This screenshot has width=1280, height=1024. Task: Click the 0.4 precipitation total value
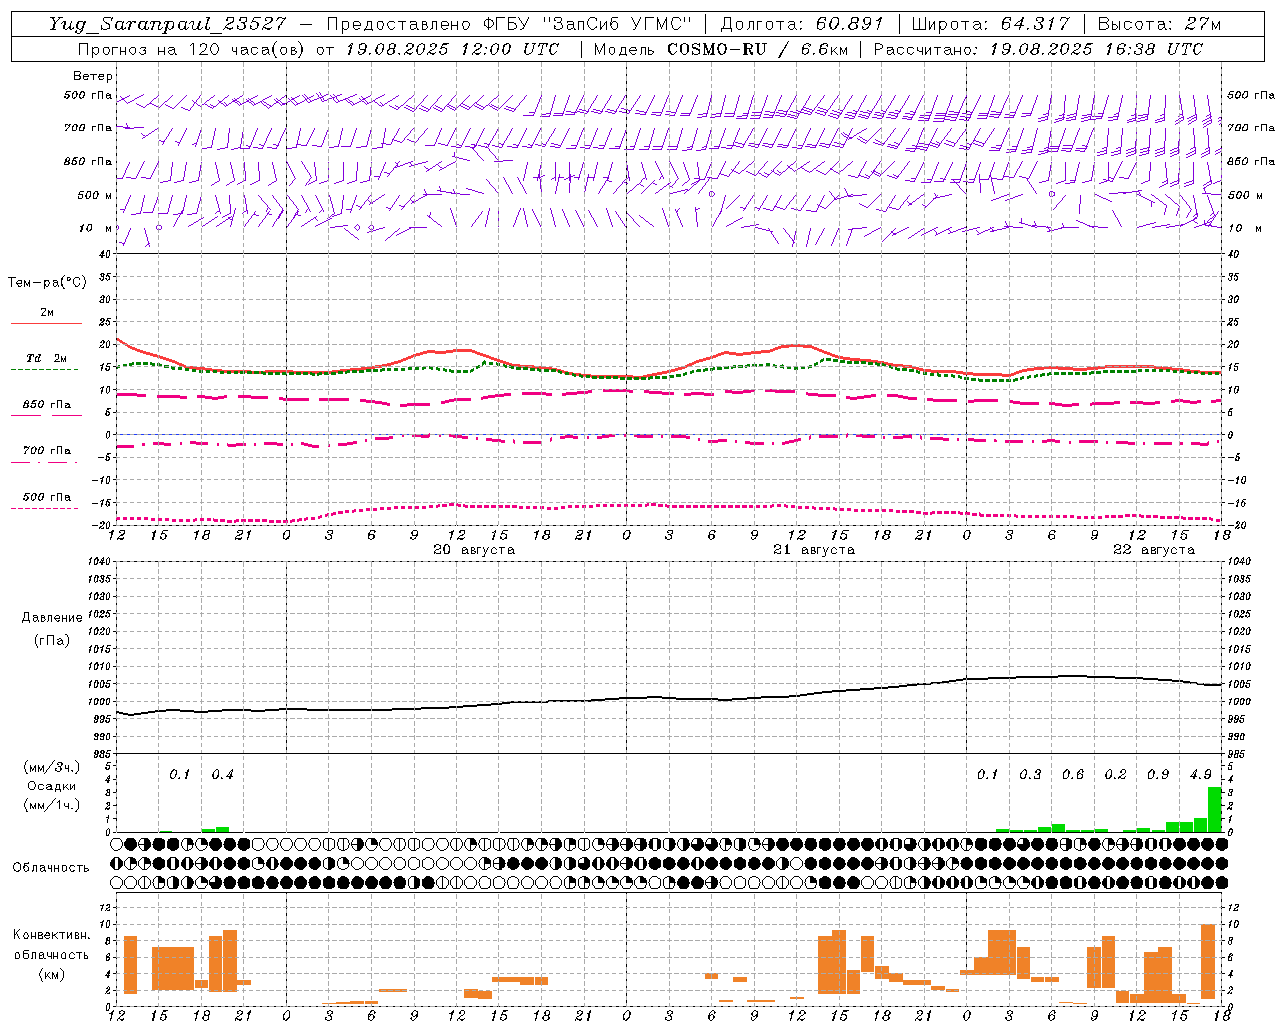pyautogui.click(x=222, y=774)
